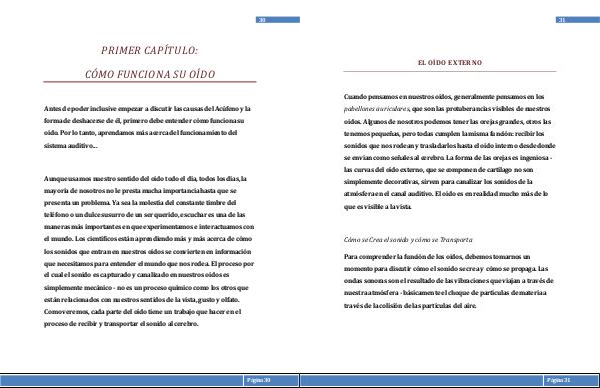Click the blue footer bar of the left page
This screenshot has width=600, height=388.
coord(150,380)
